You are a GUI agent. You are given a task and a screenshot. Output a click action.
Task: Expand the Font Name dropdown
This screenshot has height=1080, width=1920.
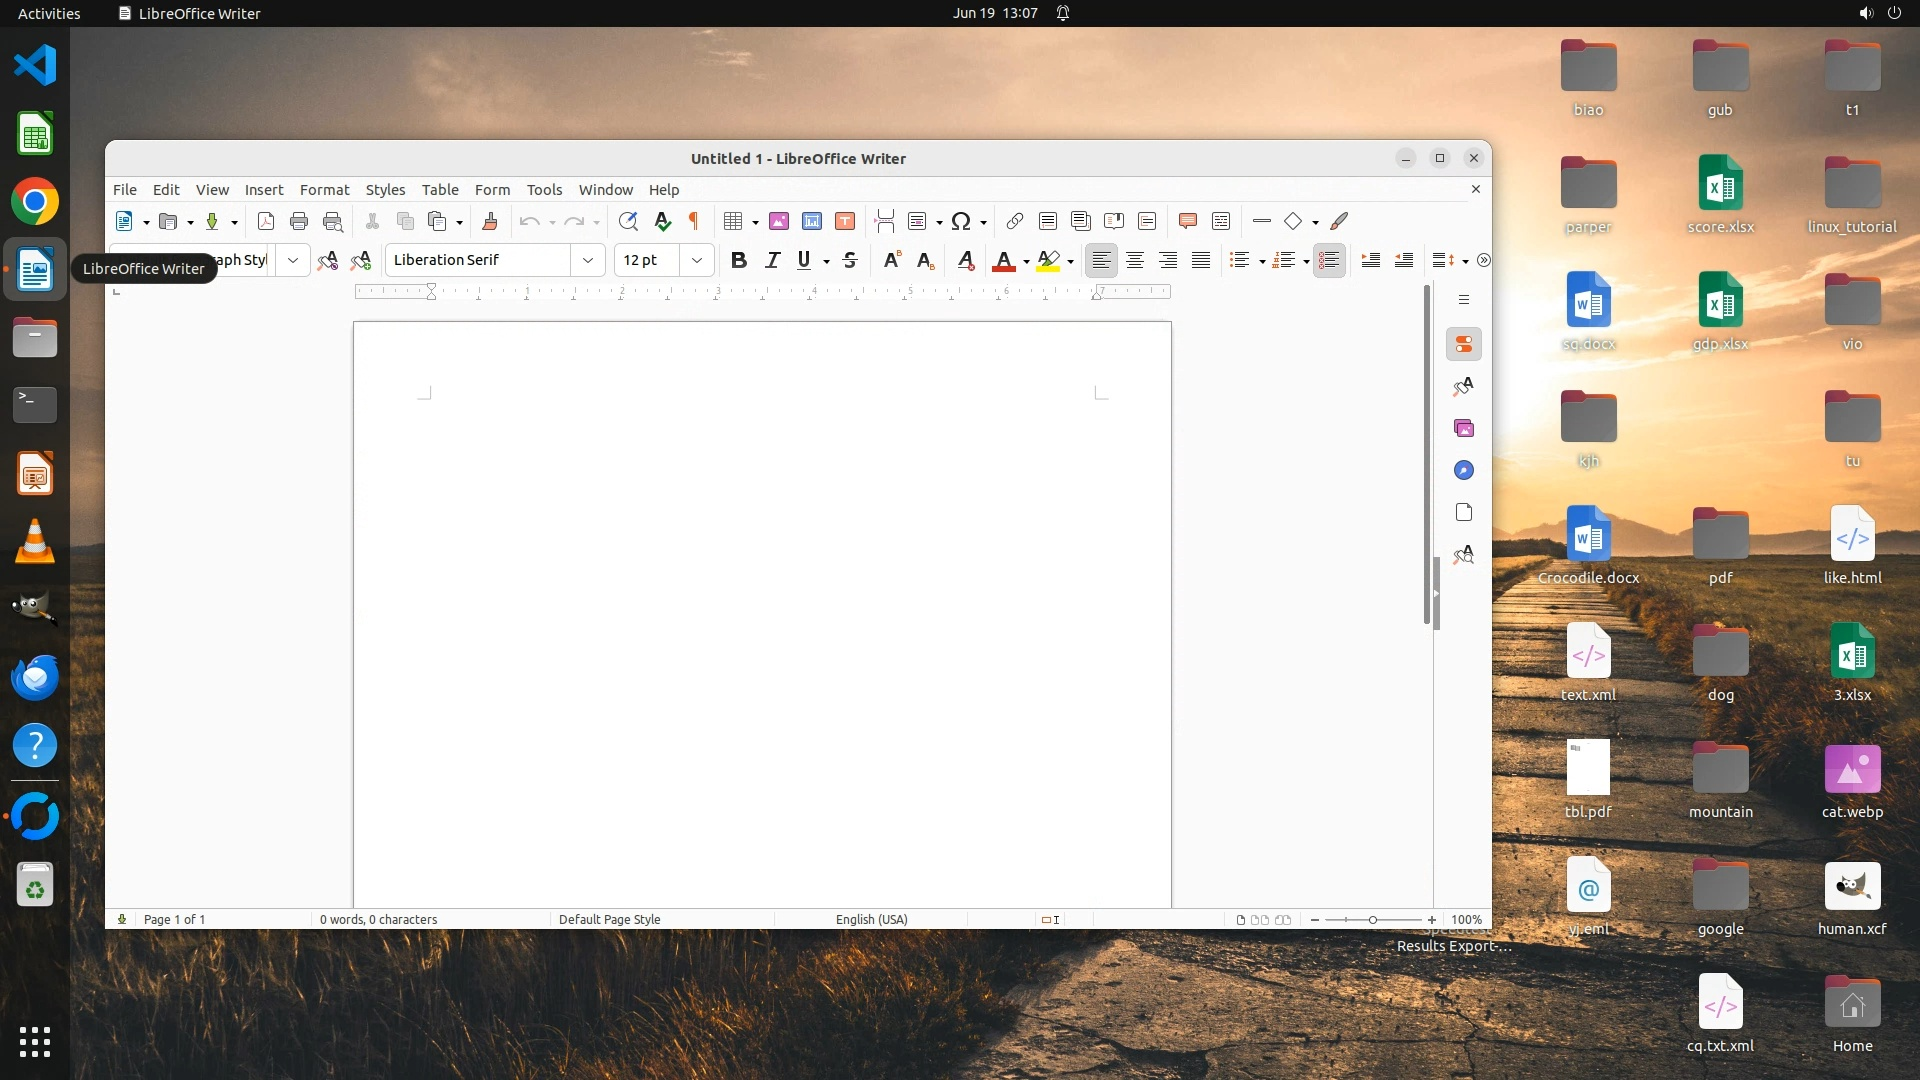pos(588,261)
